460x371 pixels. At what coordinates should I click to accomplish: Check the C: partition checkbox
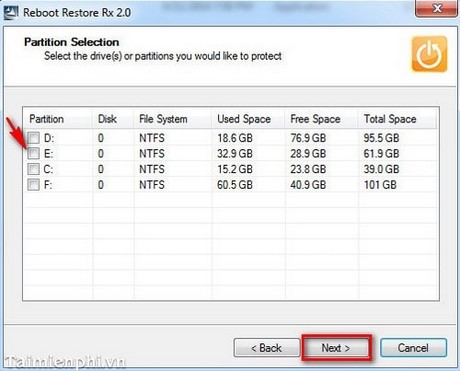click(33, 169)
